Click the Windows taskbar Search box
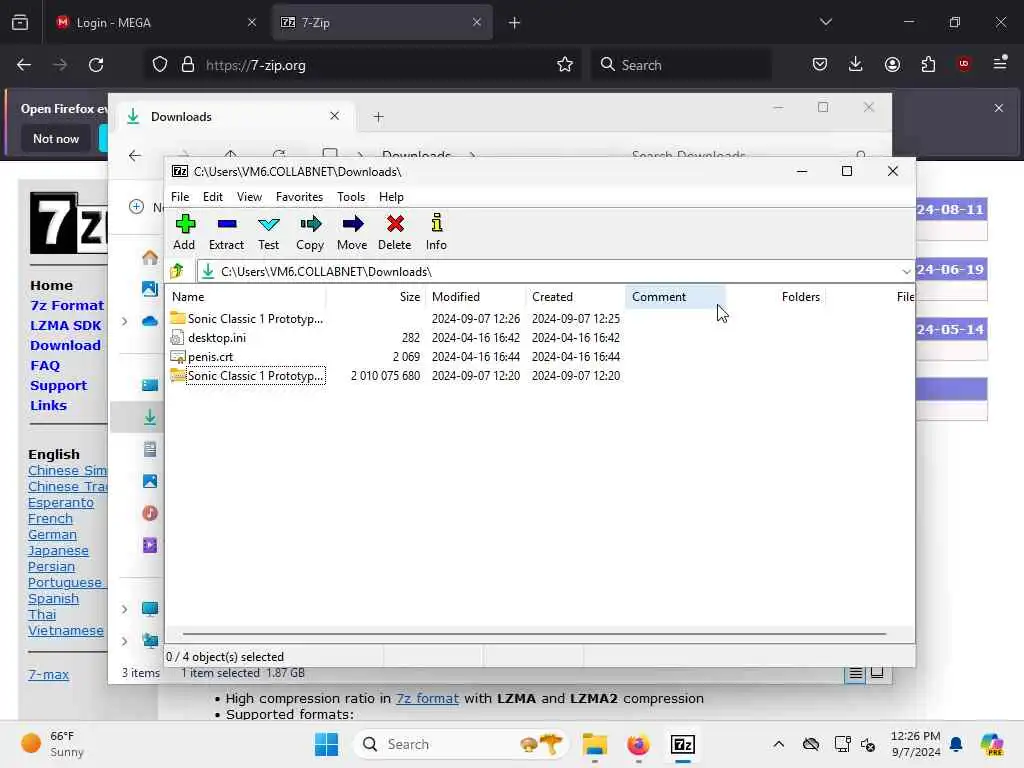 pyautogui.click(x=460, y=744)
